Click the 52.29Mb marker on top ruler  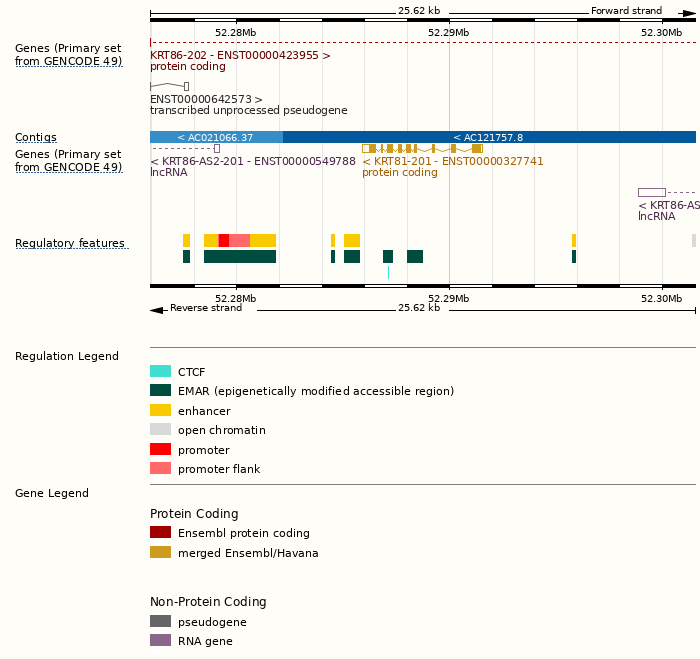coord(448,32)
